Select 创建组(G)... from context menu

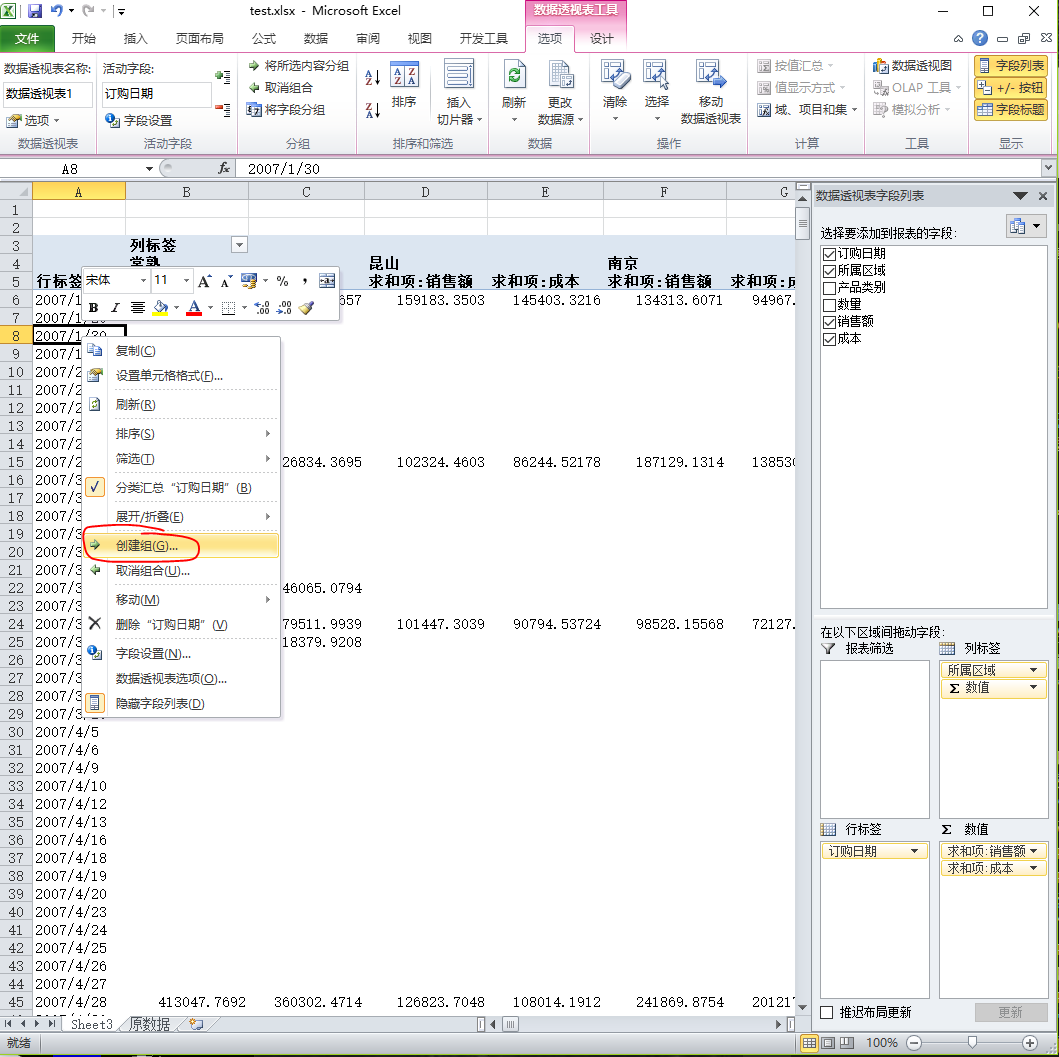[x=147, y=546]
